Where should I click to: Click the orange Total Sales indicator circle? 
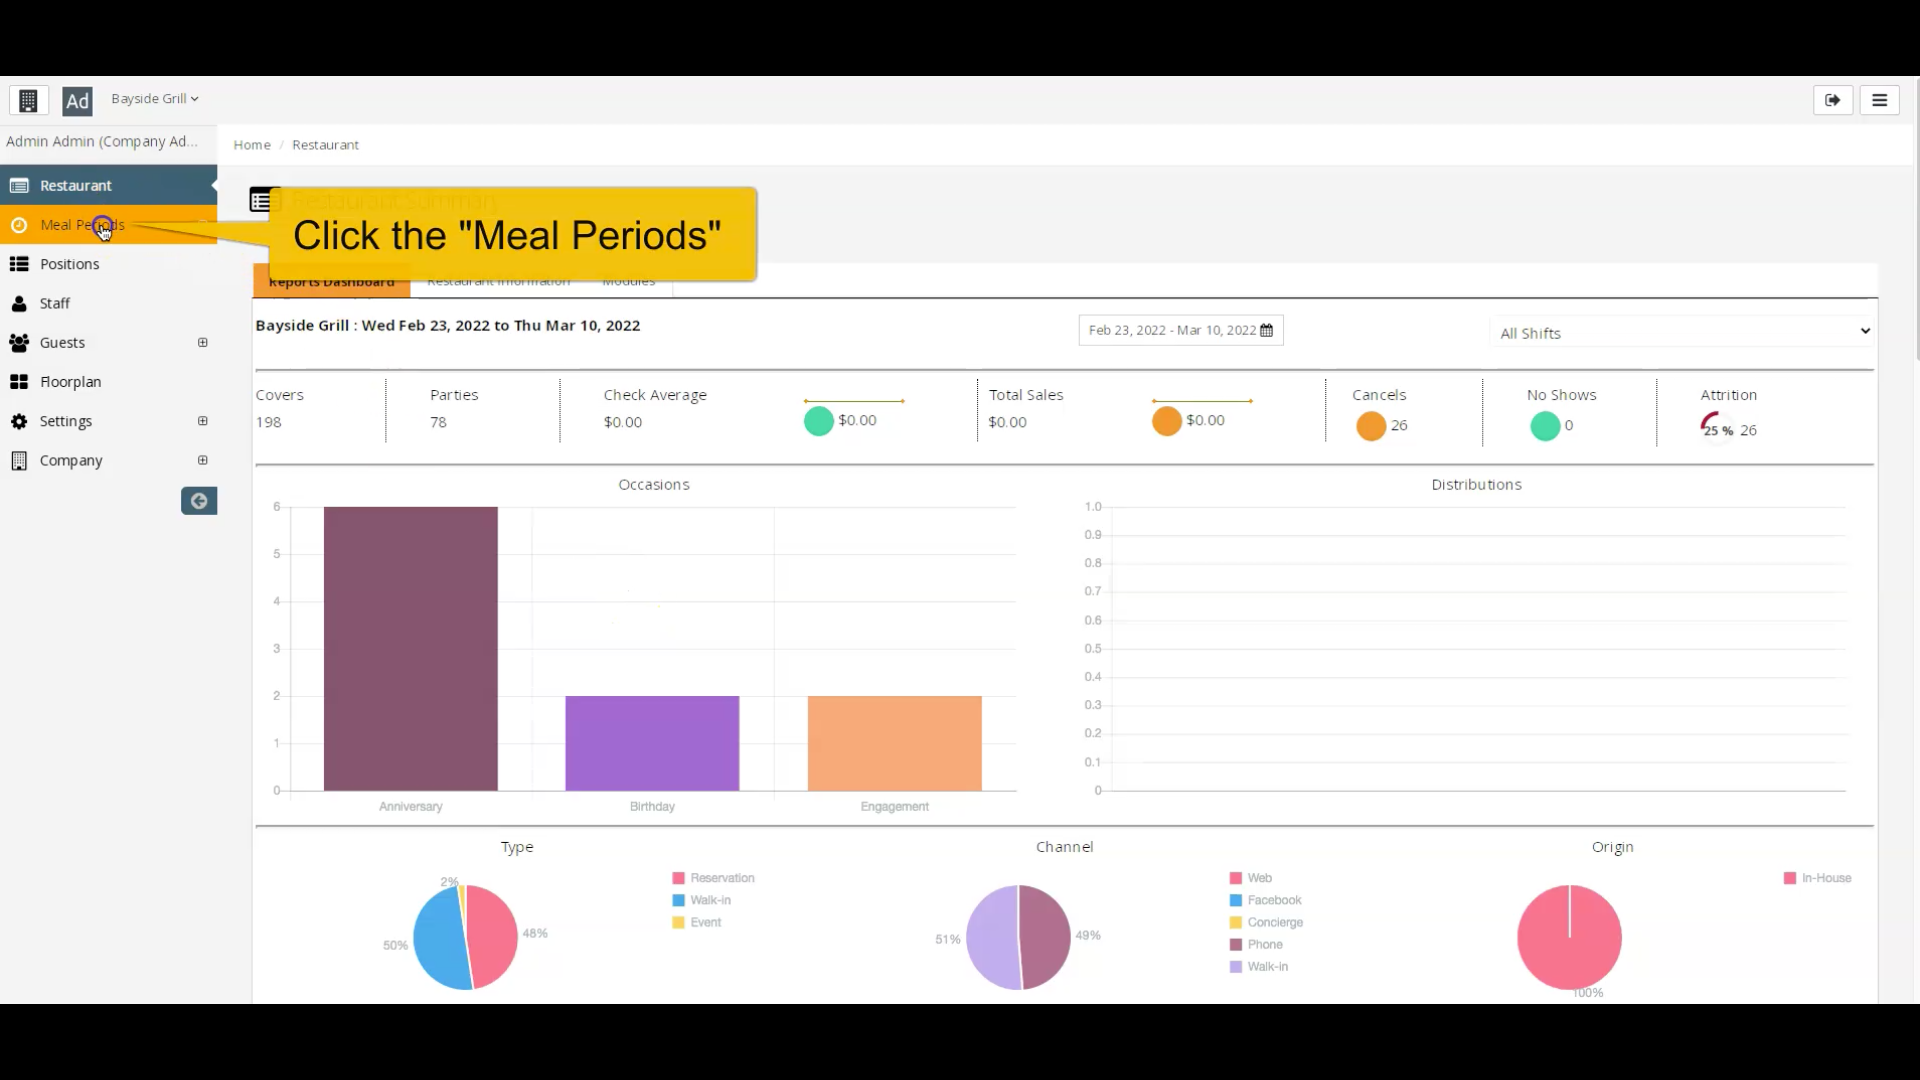(x=1167, y=421)
